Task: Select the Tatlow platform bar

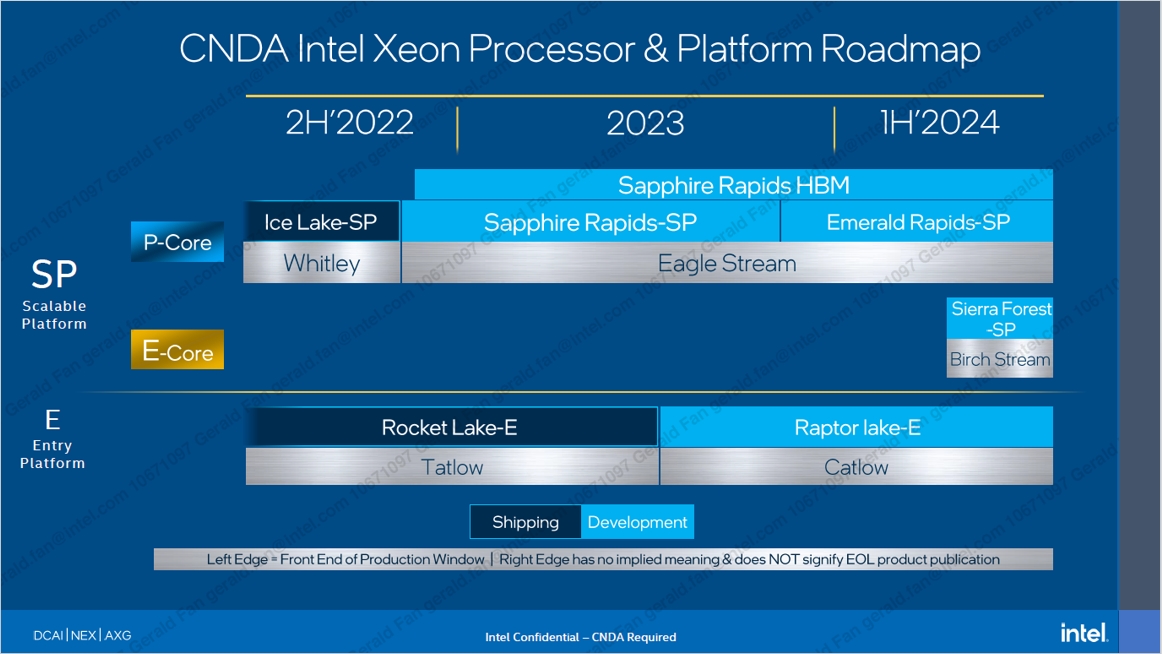Action: tap(451, 467)
